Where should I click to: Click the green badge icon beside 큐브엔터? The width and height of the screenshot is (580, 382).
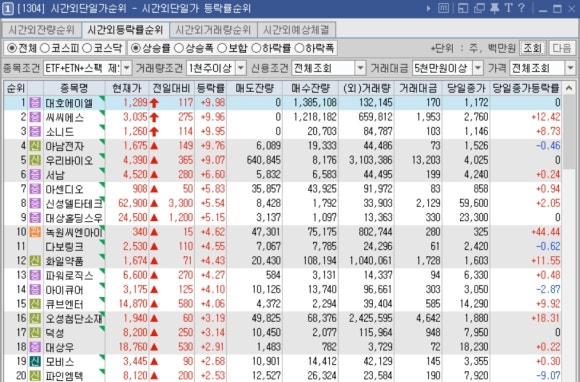(35, 304)
